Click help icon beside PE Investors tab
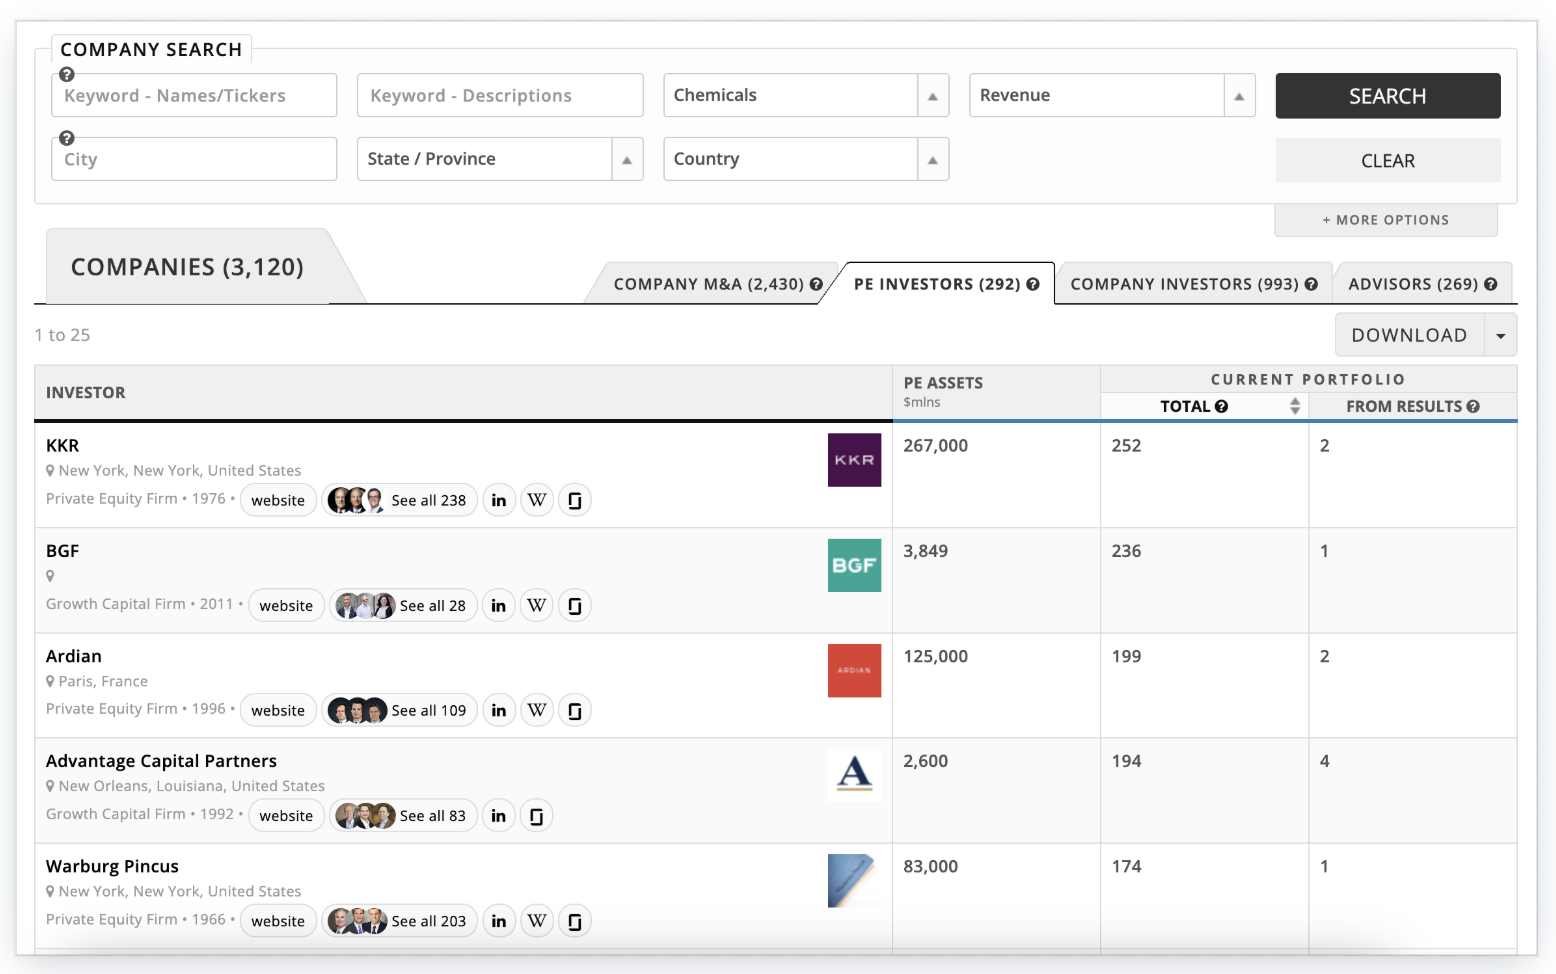 (x=1033, y=284)
